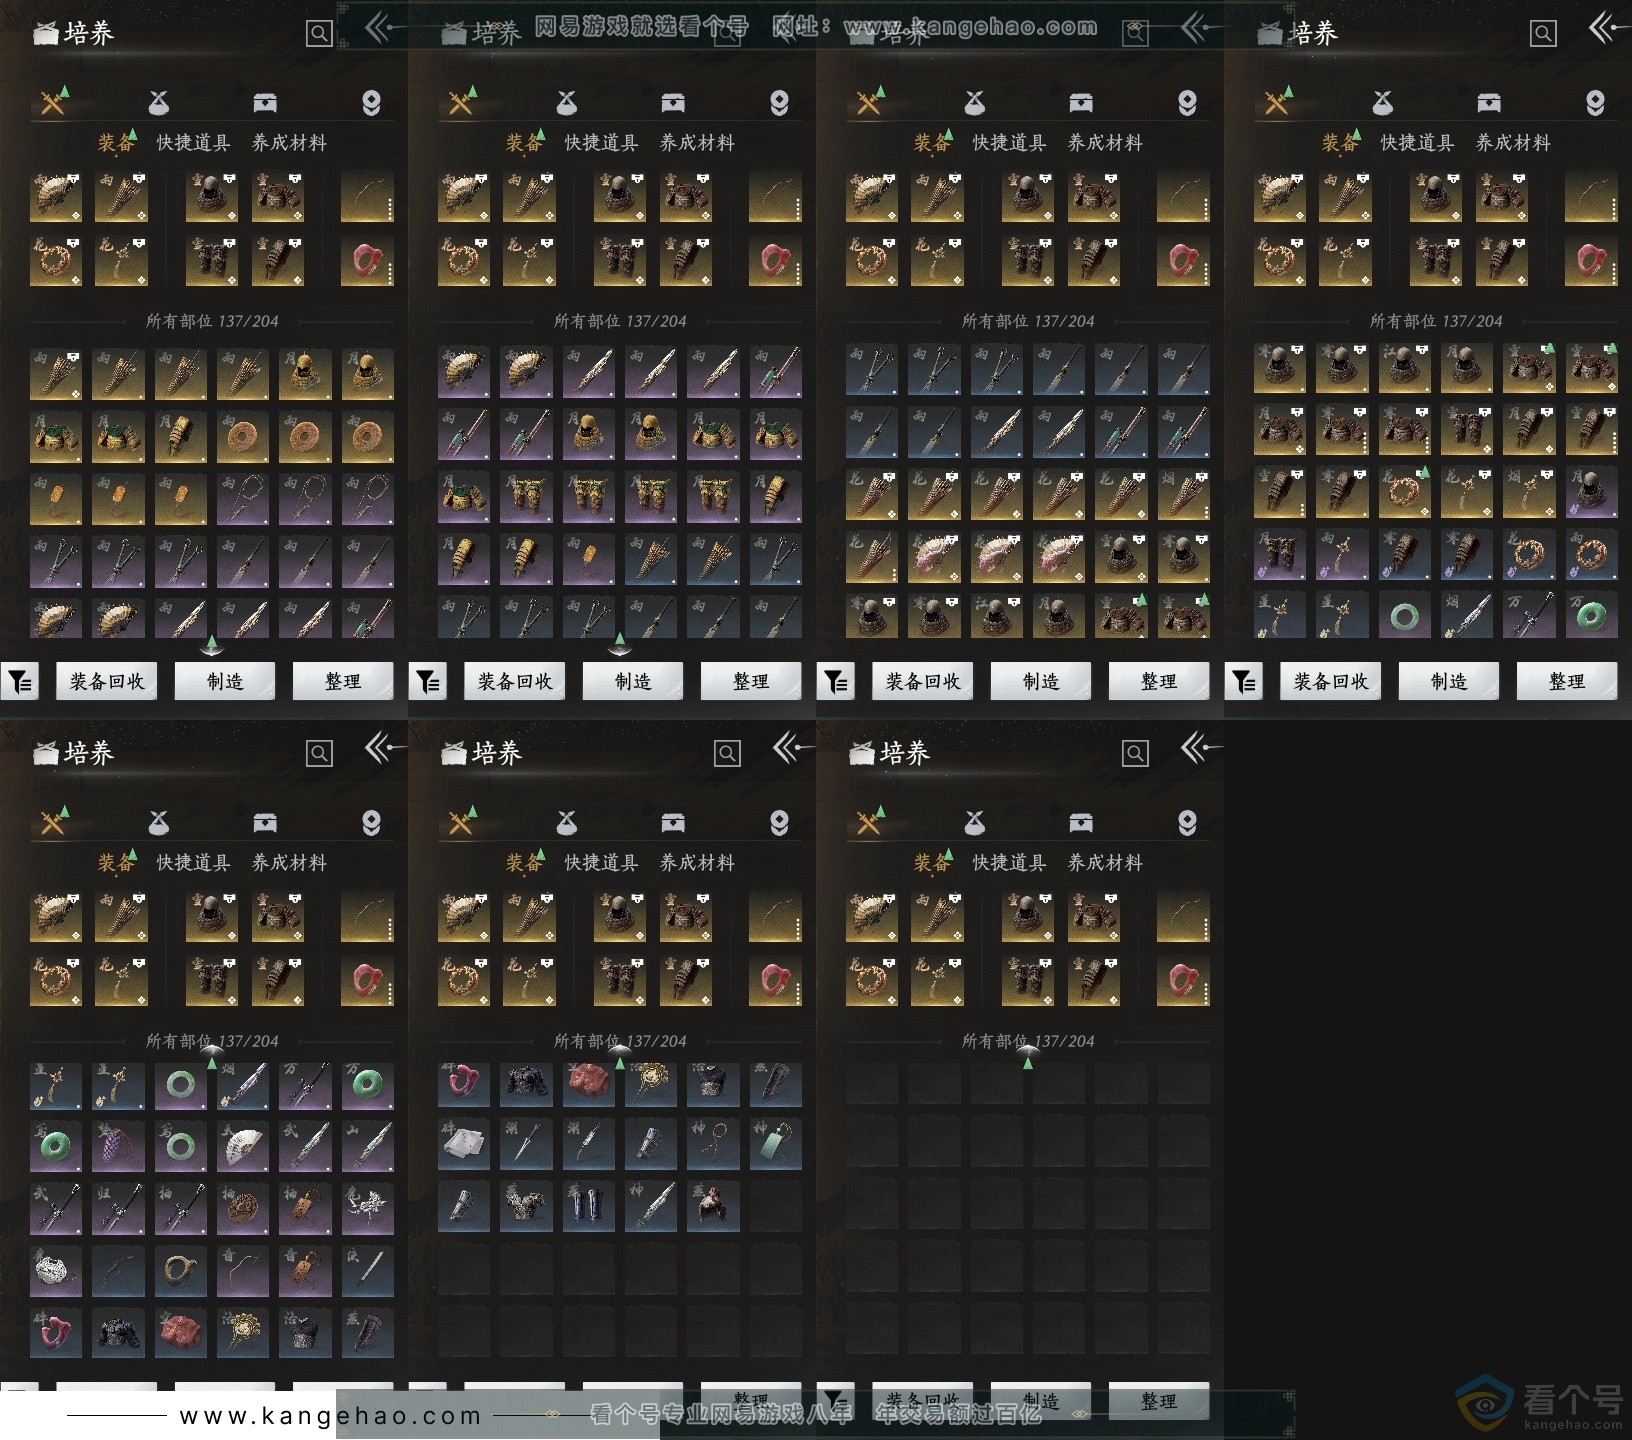This screenshot has height=1440, width=1632.
Task: Select the pin-shaped category icon in top-left panel
Action: click(x=371, y=102)
